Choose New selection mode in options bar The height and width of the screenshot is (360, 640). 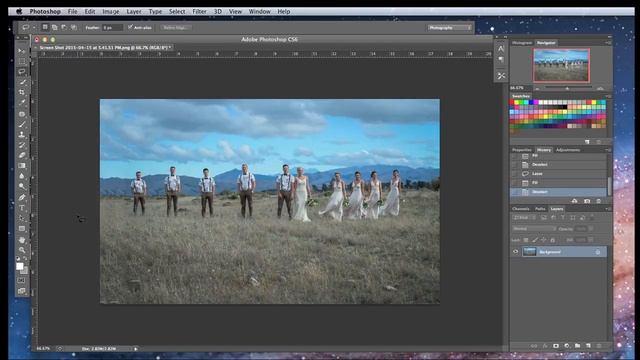pyautogui.click(x=45, y=27)
